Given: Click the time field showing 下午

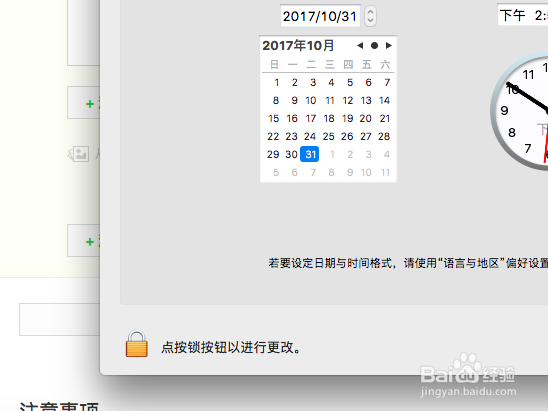Looking at the screenshot, I should click(522, 15).
